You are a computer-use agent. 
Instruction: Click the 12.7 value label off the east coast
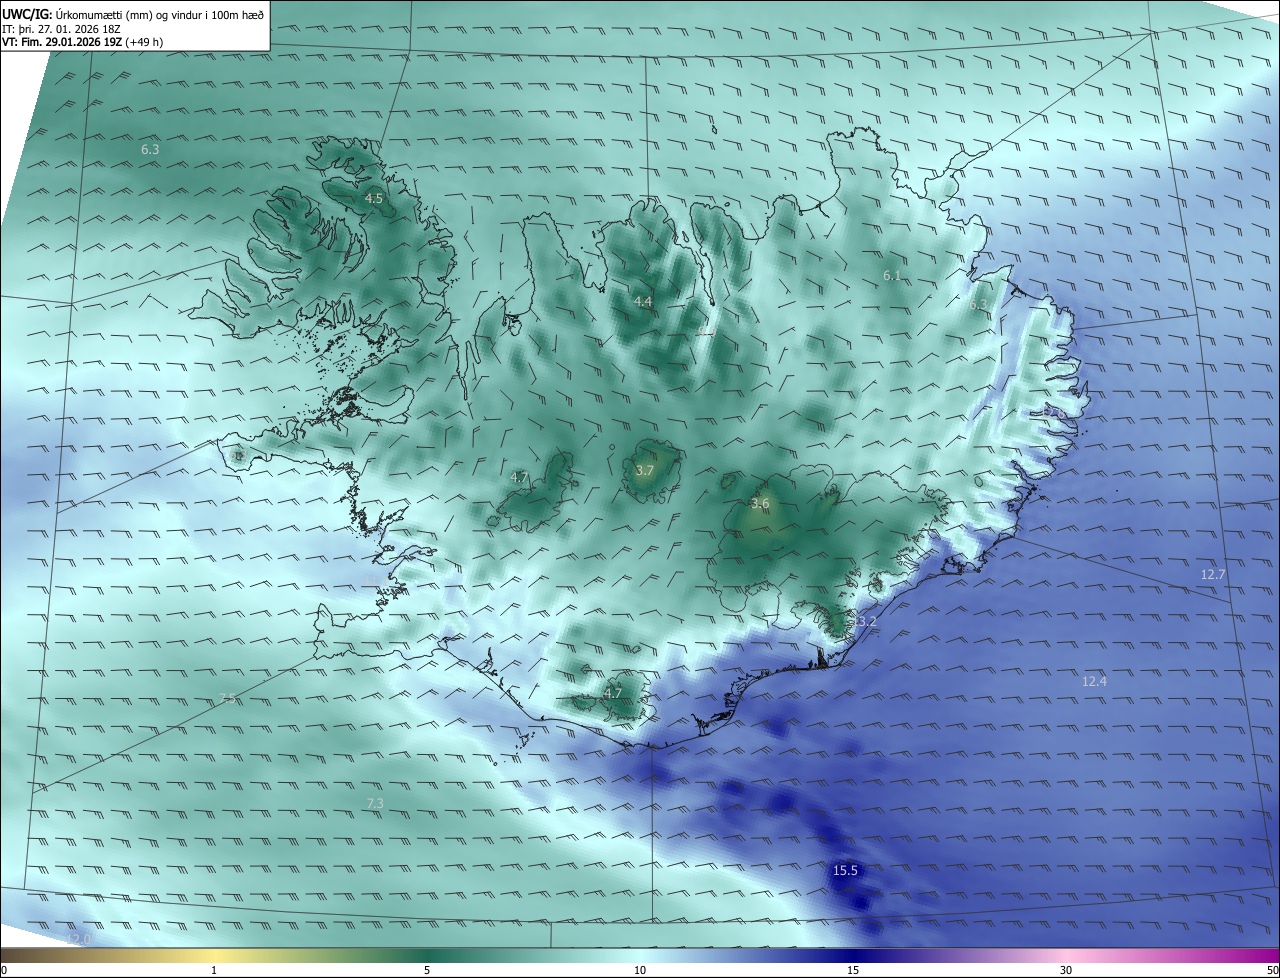pos(1213,574)
